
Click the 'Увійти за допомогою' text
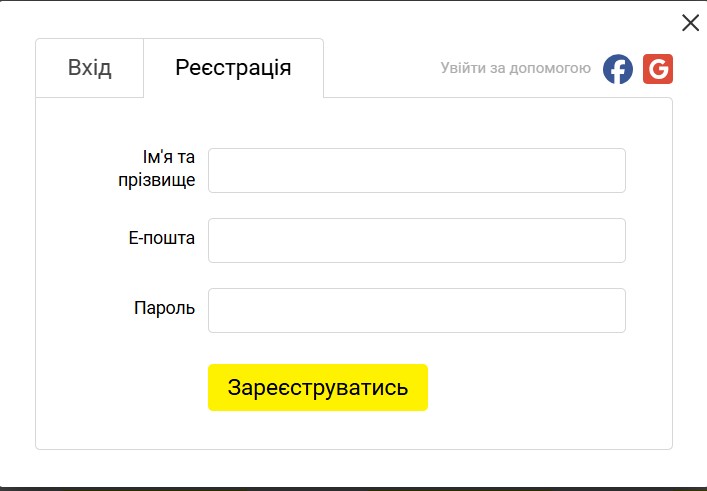pyautogui.click(x=515, y=68)
